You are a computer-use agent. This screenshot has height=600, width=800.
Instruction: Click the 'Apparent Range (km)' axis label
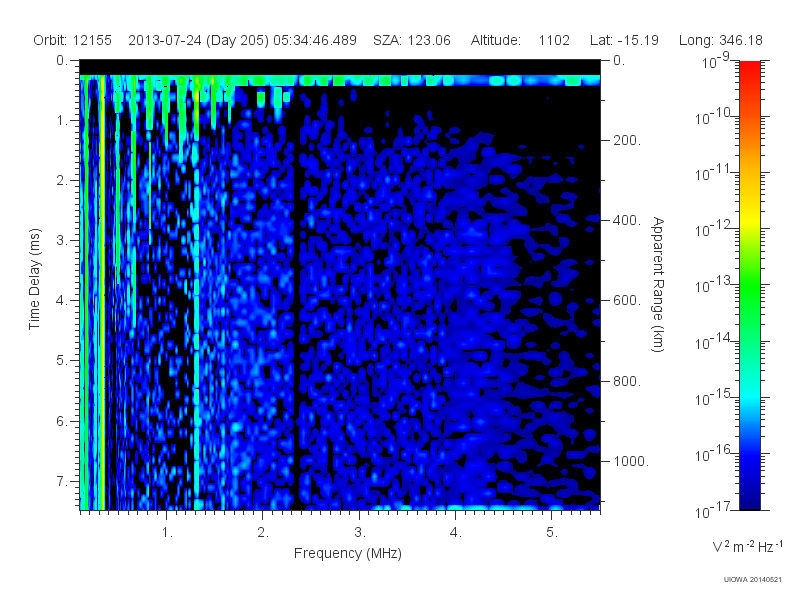658,285
